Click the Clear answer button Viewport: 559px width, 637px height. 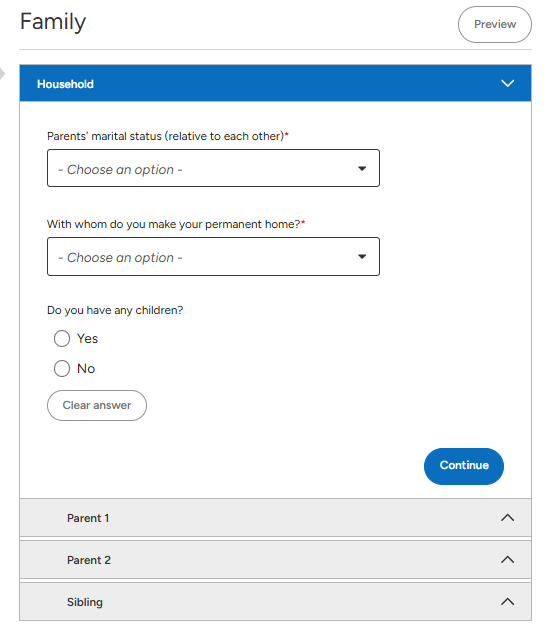pos(97,405)
